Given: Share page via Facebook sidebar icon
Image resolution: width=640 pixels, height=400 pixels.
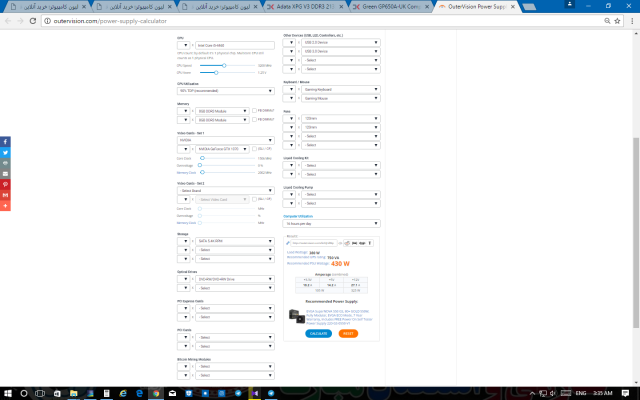Looking at the screenshot, I should [5, 142].
